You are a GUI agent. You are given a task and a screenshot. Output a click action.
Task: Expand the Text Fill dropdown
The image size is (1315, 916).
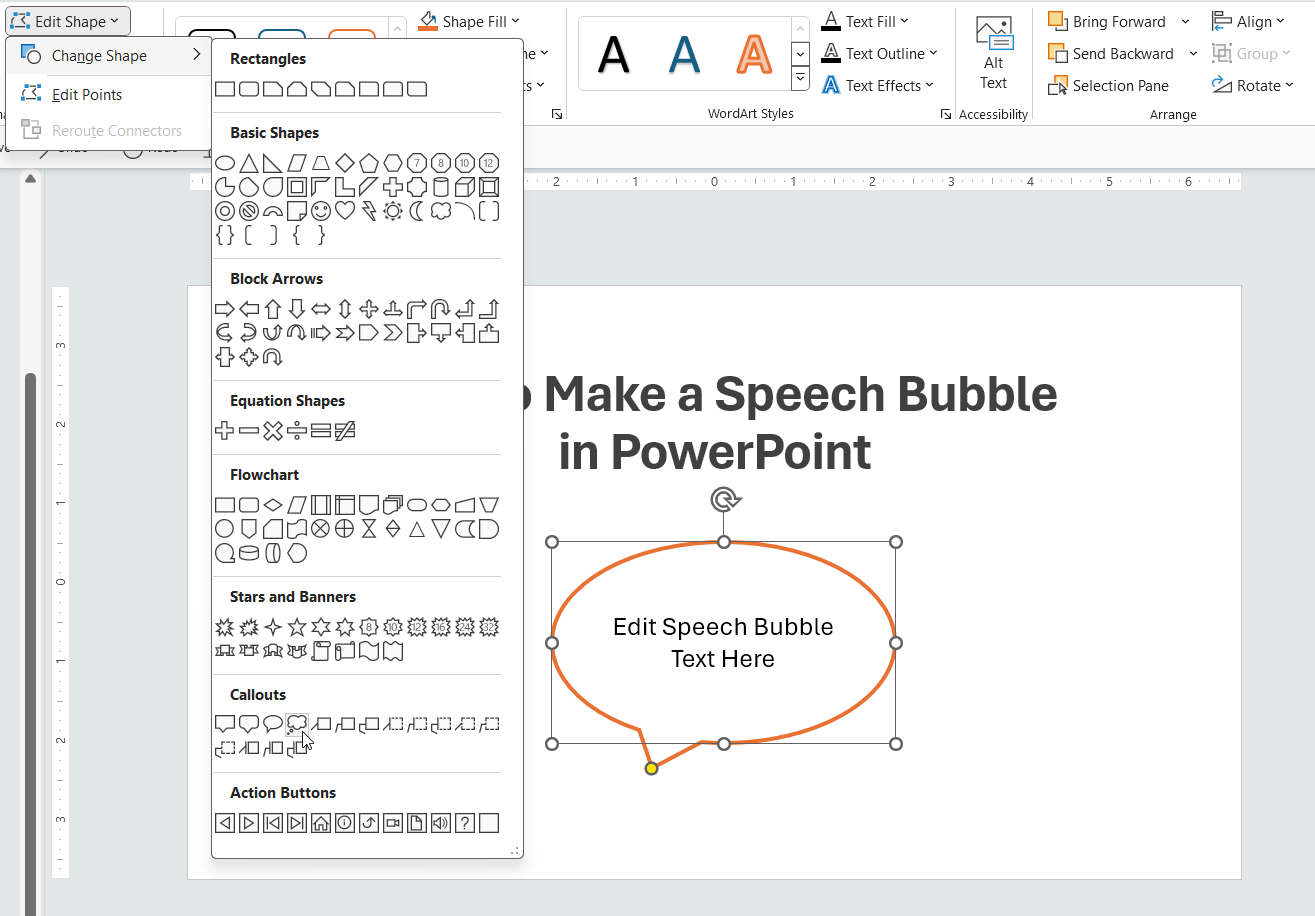coord(905,21)
